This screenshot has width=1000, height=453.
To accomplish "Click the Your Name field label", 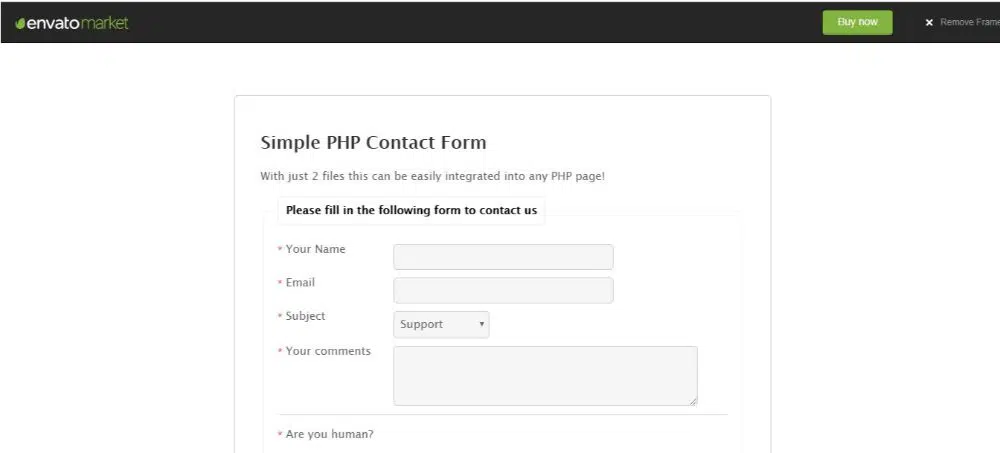I will coord(315,249).
